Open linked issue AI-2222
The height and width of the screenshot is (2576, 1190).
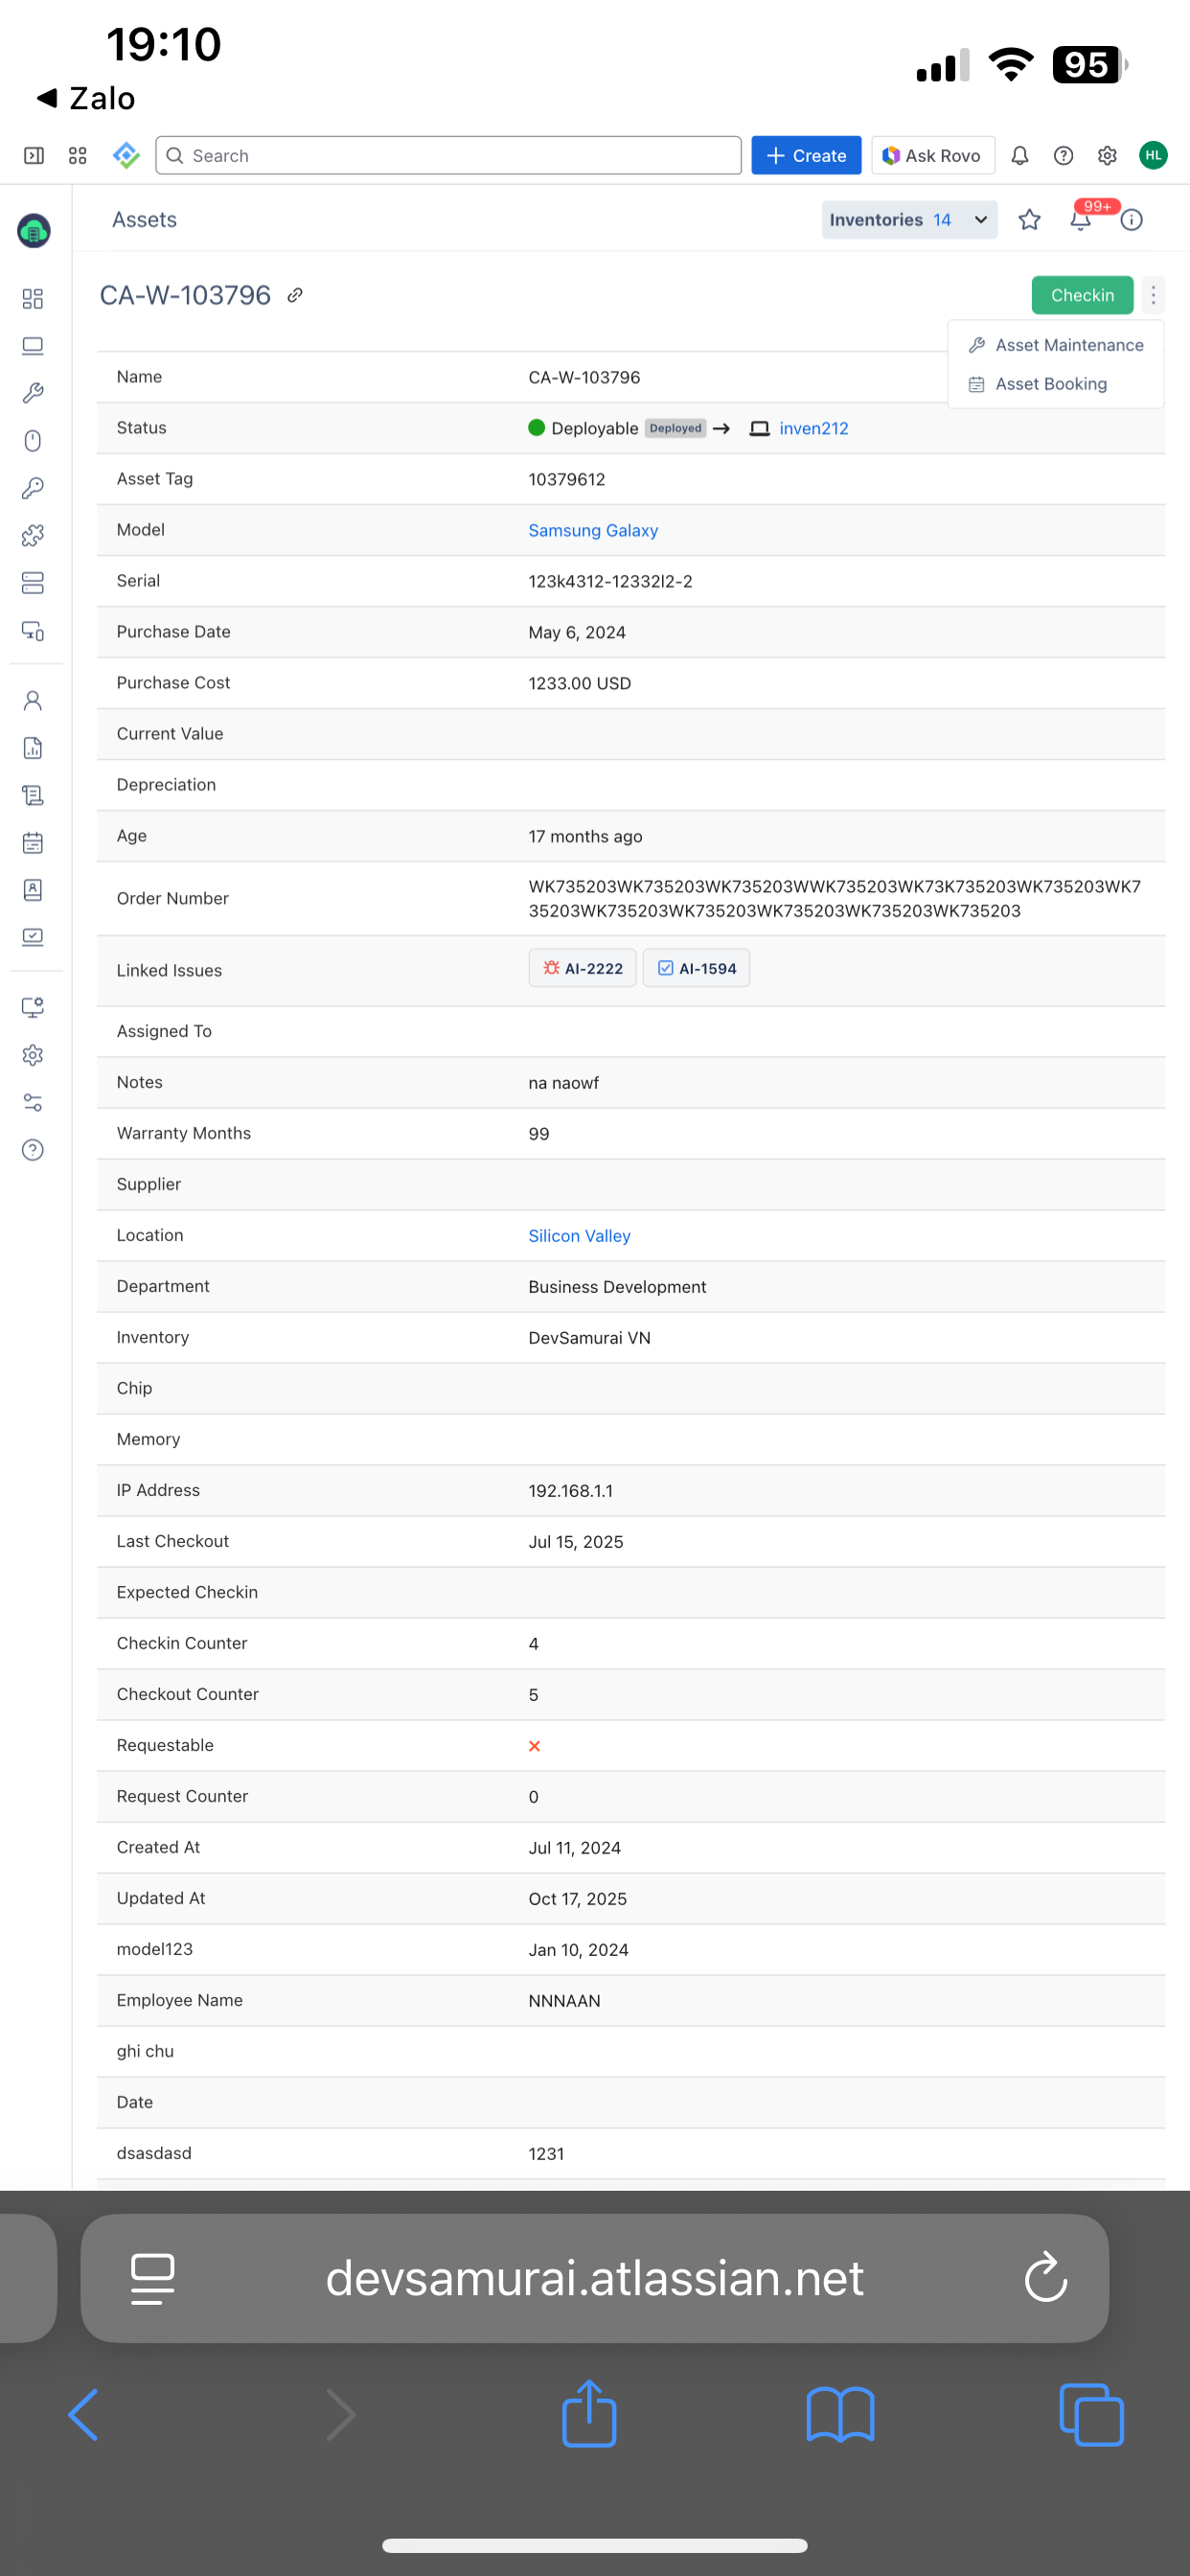click(x=582, y=968)
